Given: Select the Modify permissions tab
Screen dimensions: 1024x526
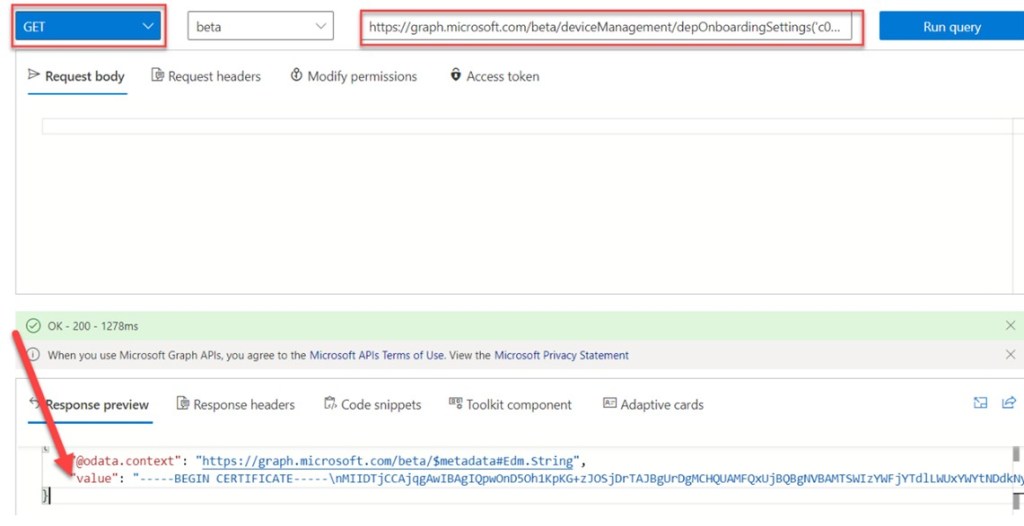Looking at the screenshot, I should pos(353,76).
